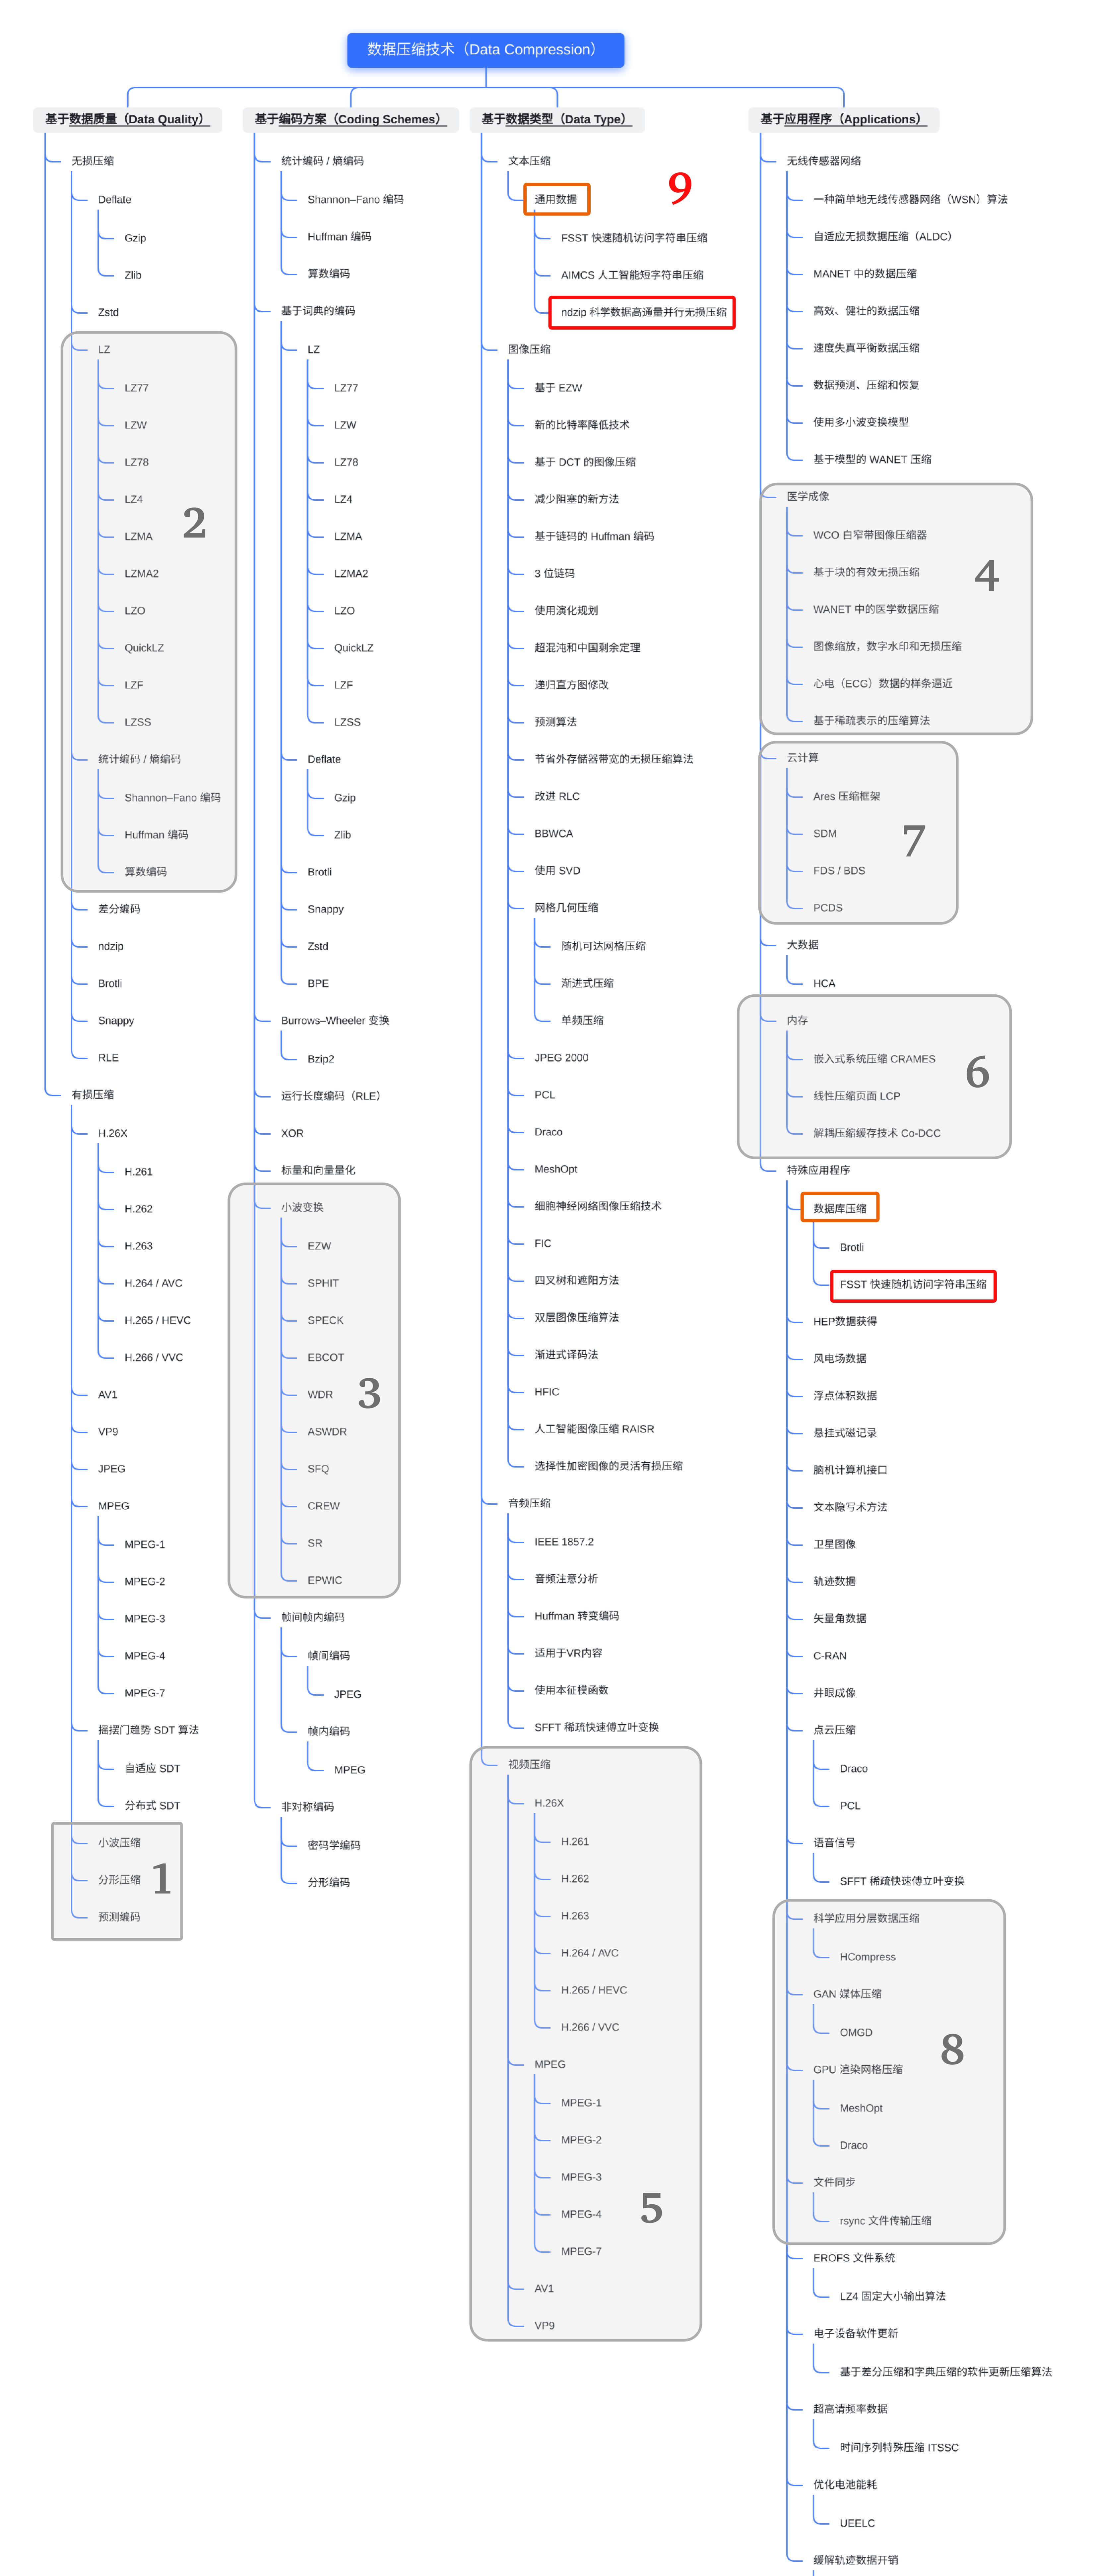1096x2576 pixels.
Task: Click the "标量和向量量化" node
Action: pos(318,1170)
